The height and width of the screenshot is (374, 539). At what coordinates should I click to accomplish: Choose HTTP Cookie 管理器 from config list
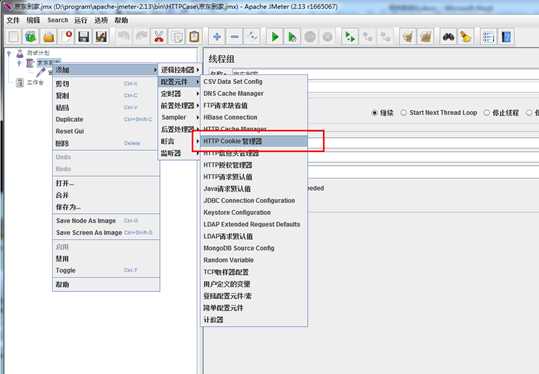(254, 141)
